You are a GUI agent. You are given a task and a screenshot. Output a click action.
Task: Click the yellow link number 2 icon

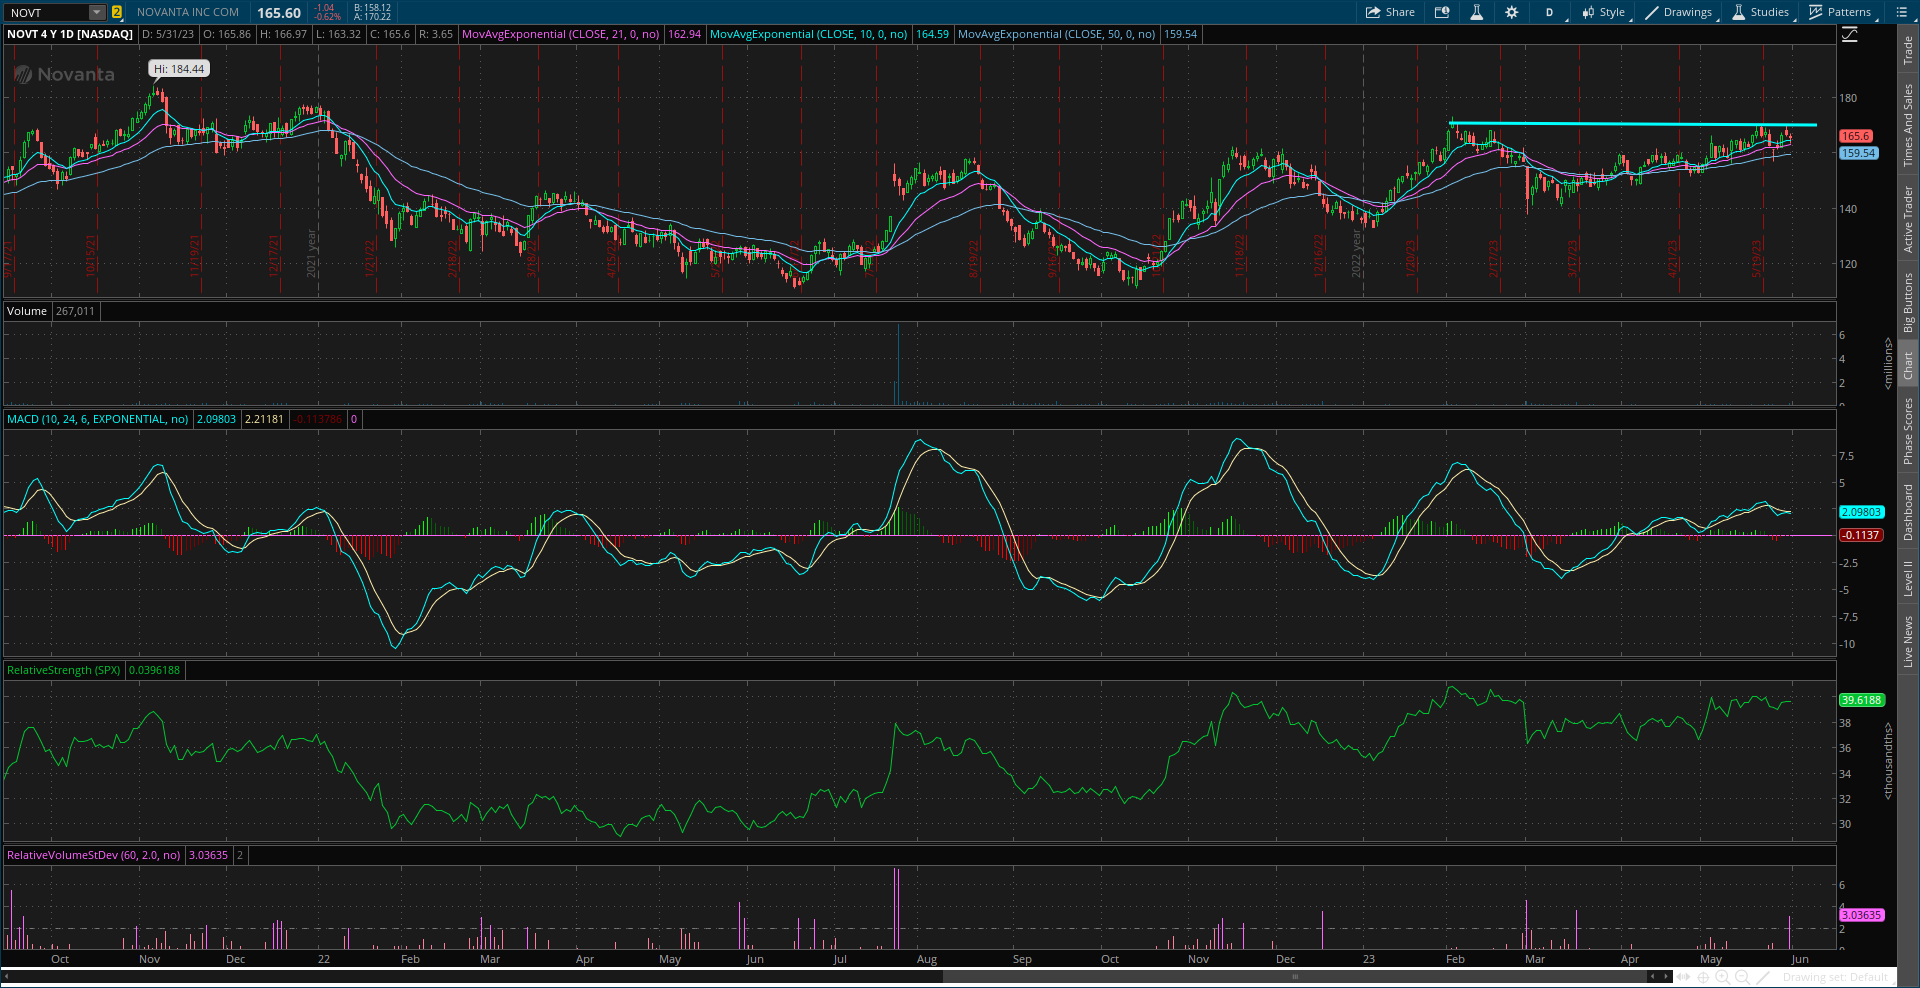click(117, 12)
